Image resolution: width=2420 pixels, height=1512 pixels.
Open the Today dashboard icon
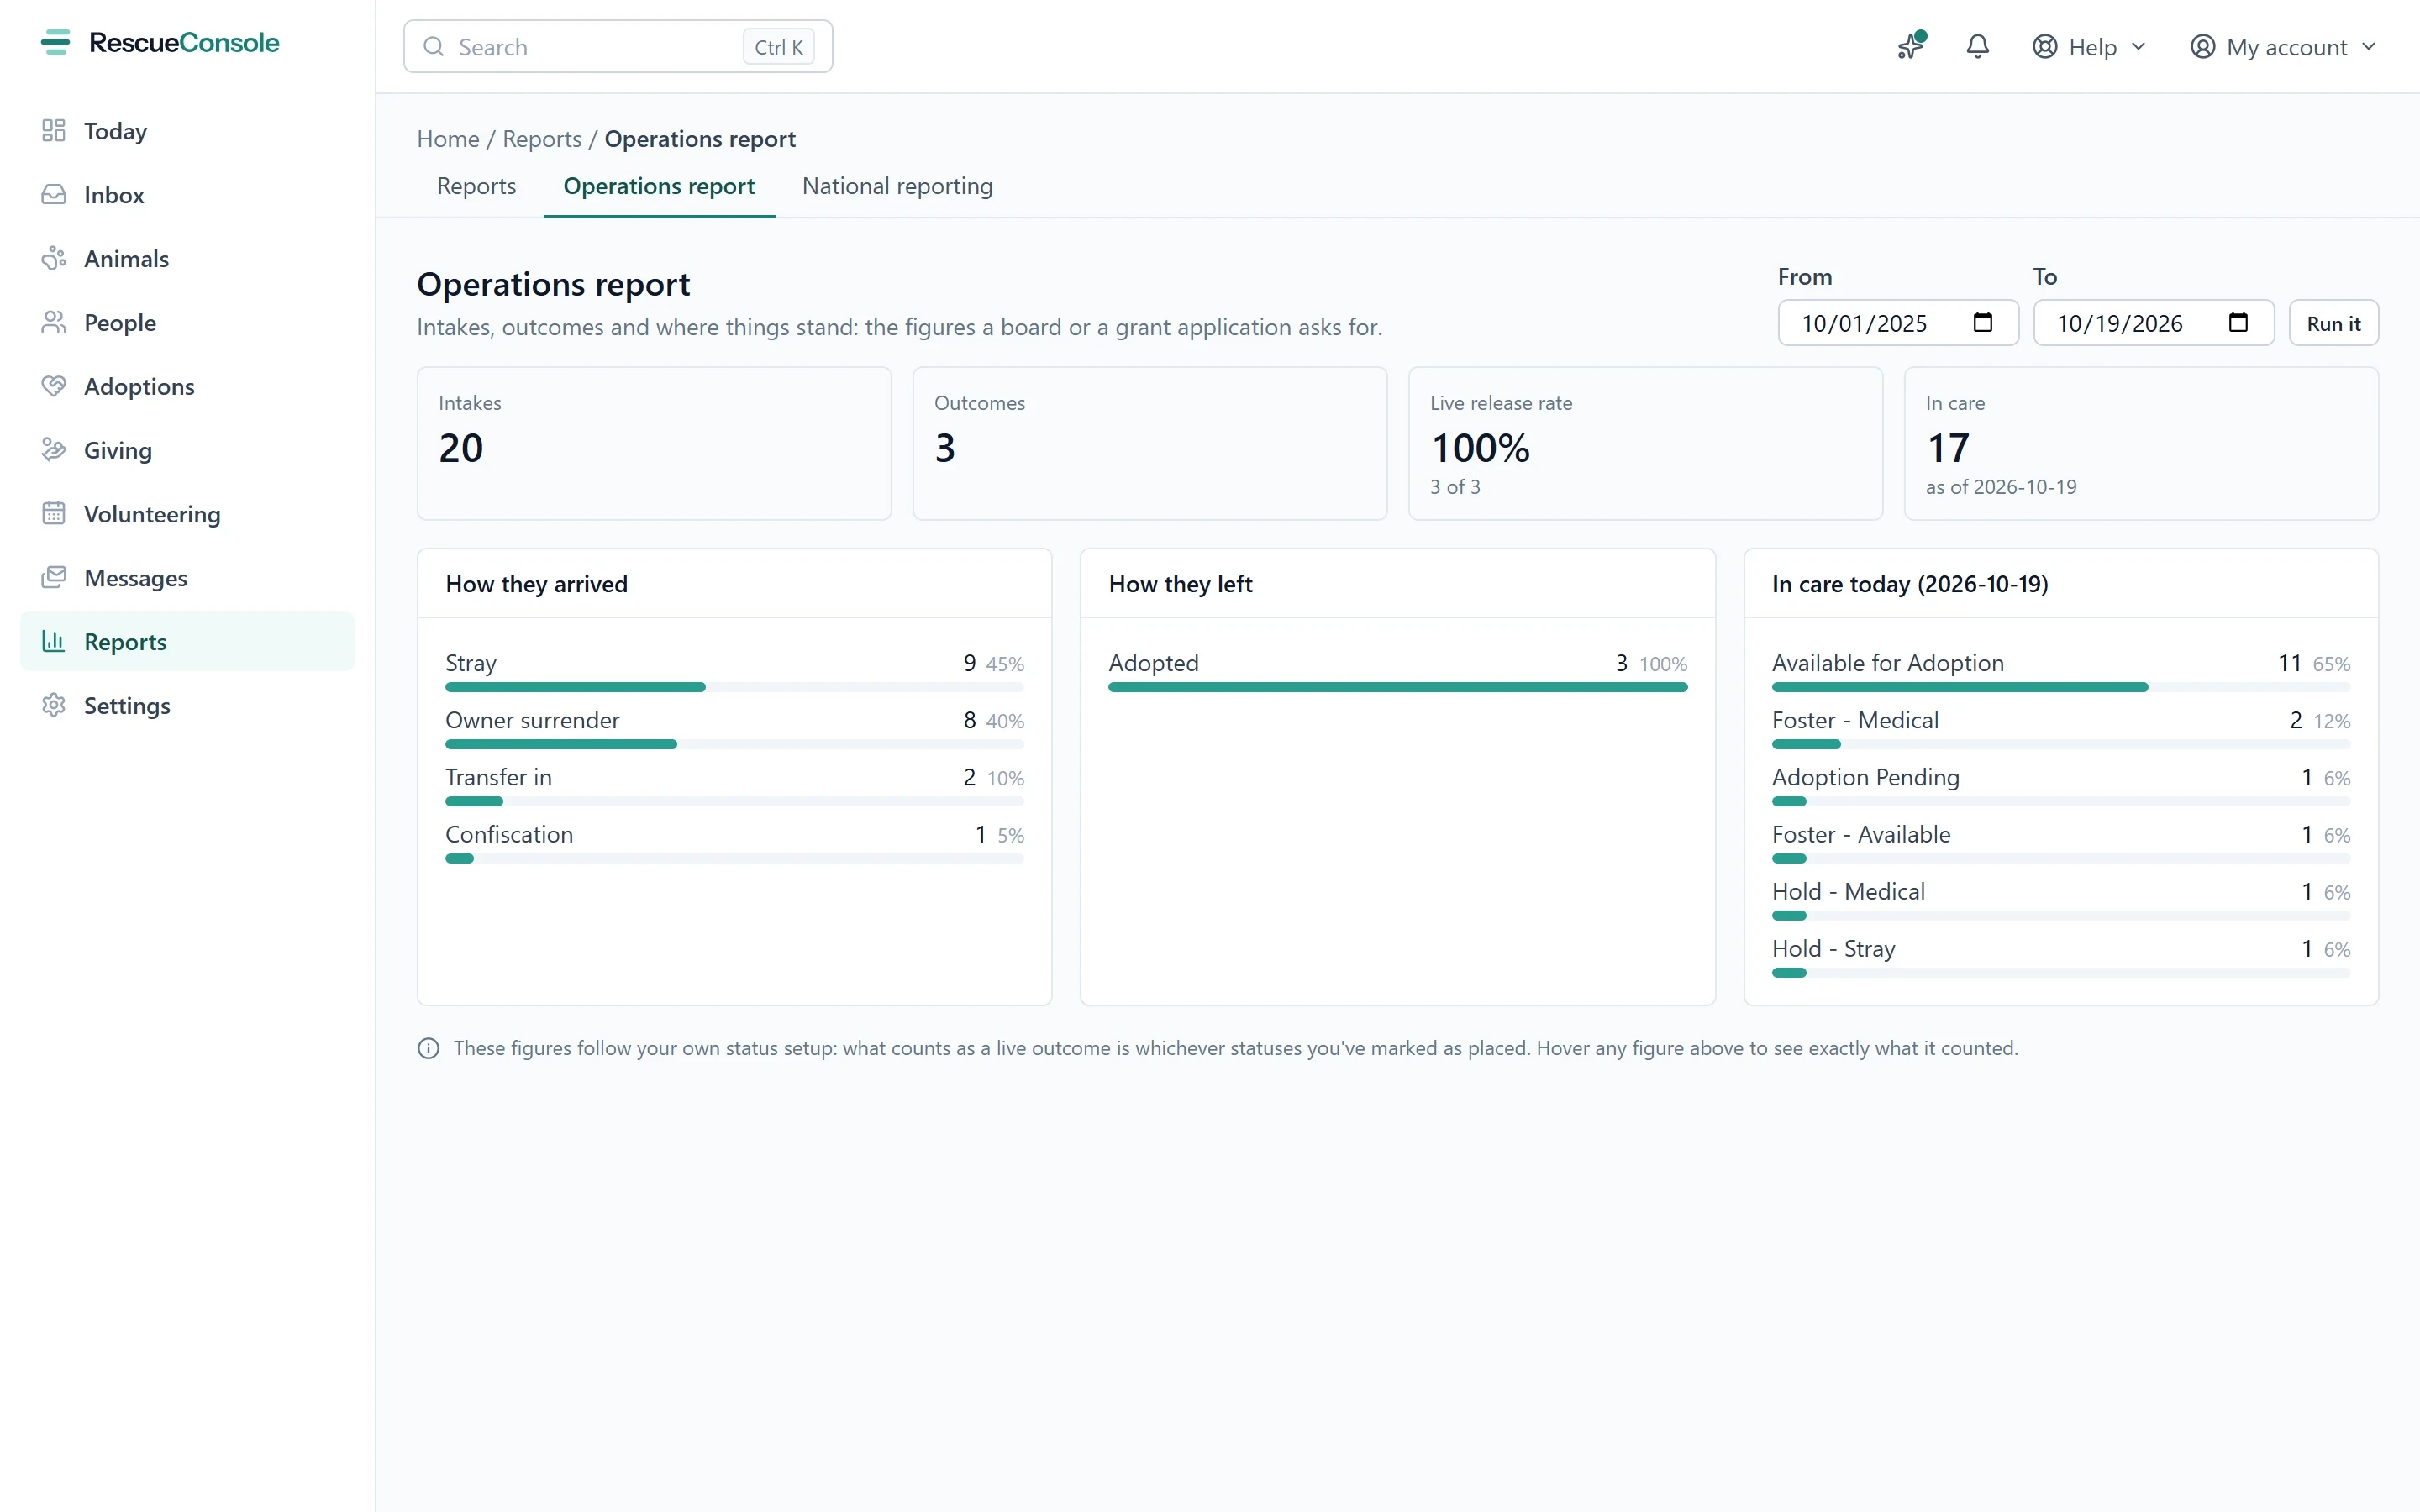click(54, 131)
